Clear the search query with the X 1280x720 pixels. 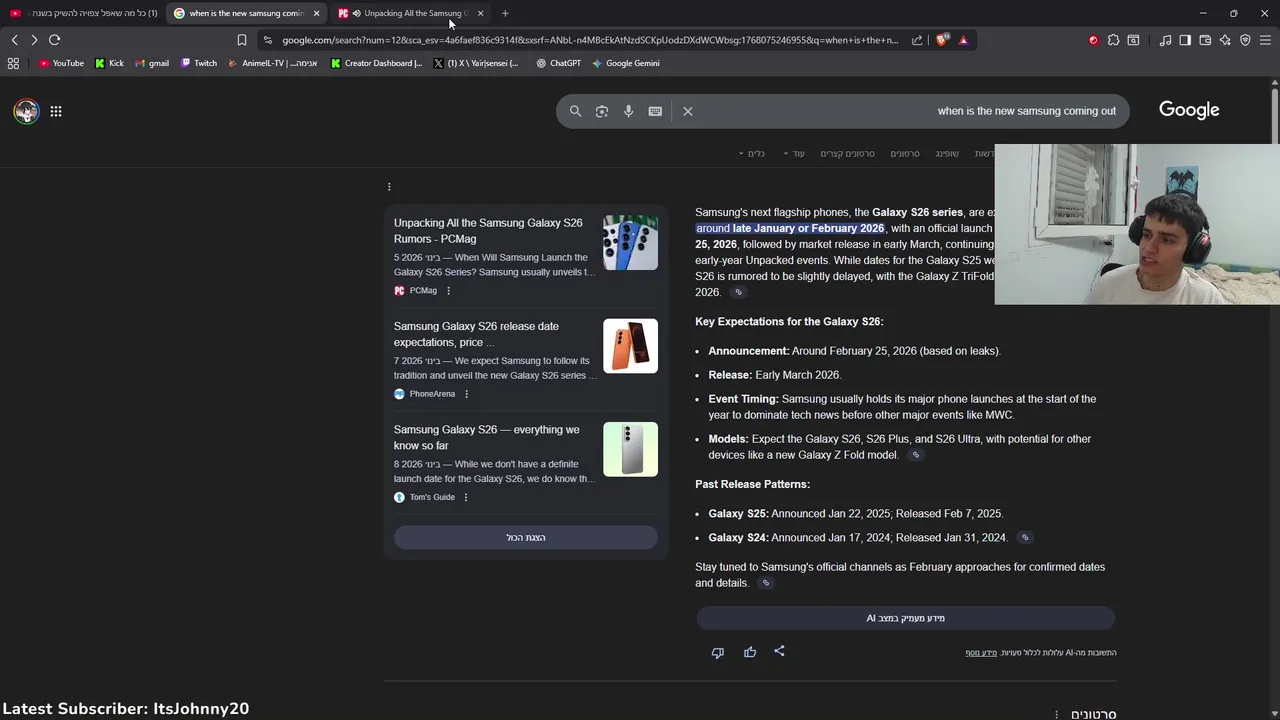pos(688,111)
